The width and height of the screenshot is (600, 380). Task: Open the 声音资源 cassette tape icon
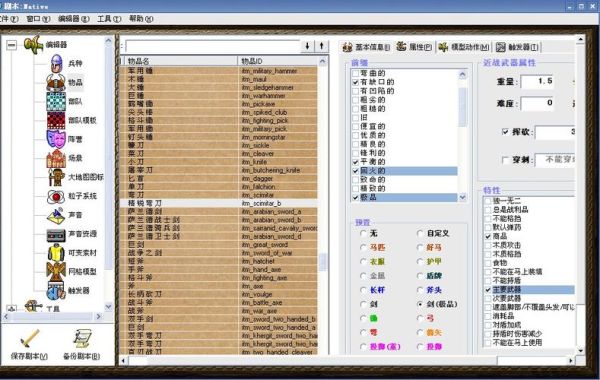pos(56,234)
